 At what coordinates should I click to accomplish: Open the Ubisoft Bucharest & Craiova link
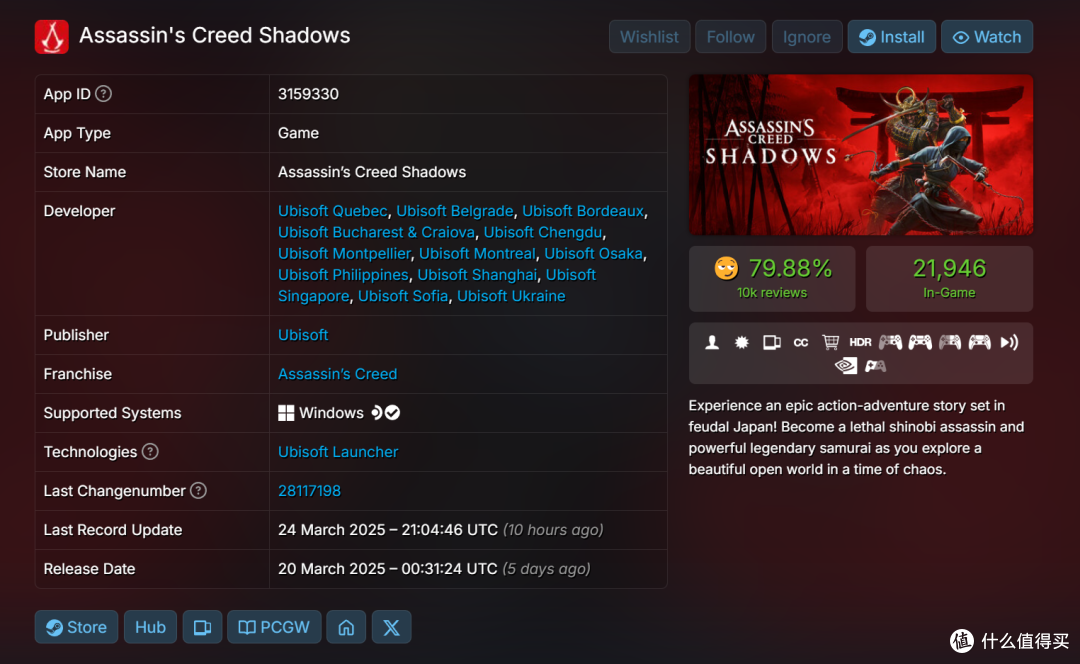tap(377, 232)
